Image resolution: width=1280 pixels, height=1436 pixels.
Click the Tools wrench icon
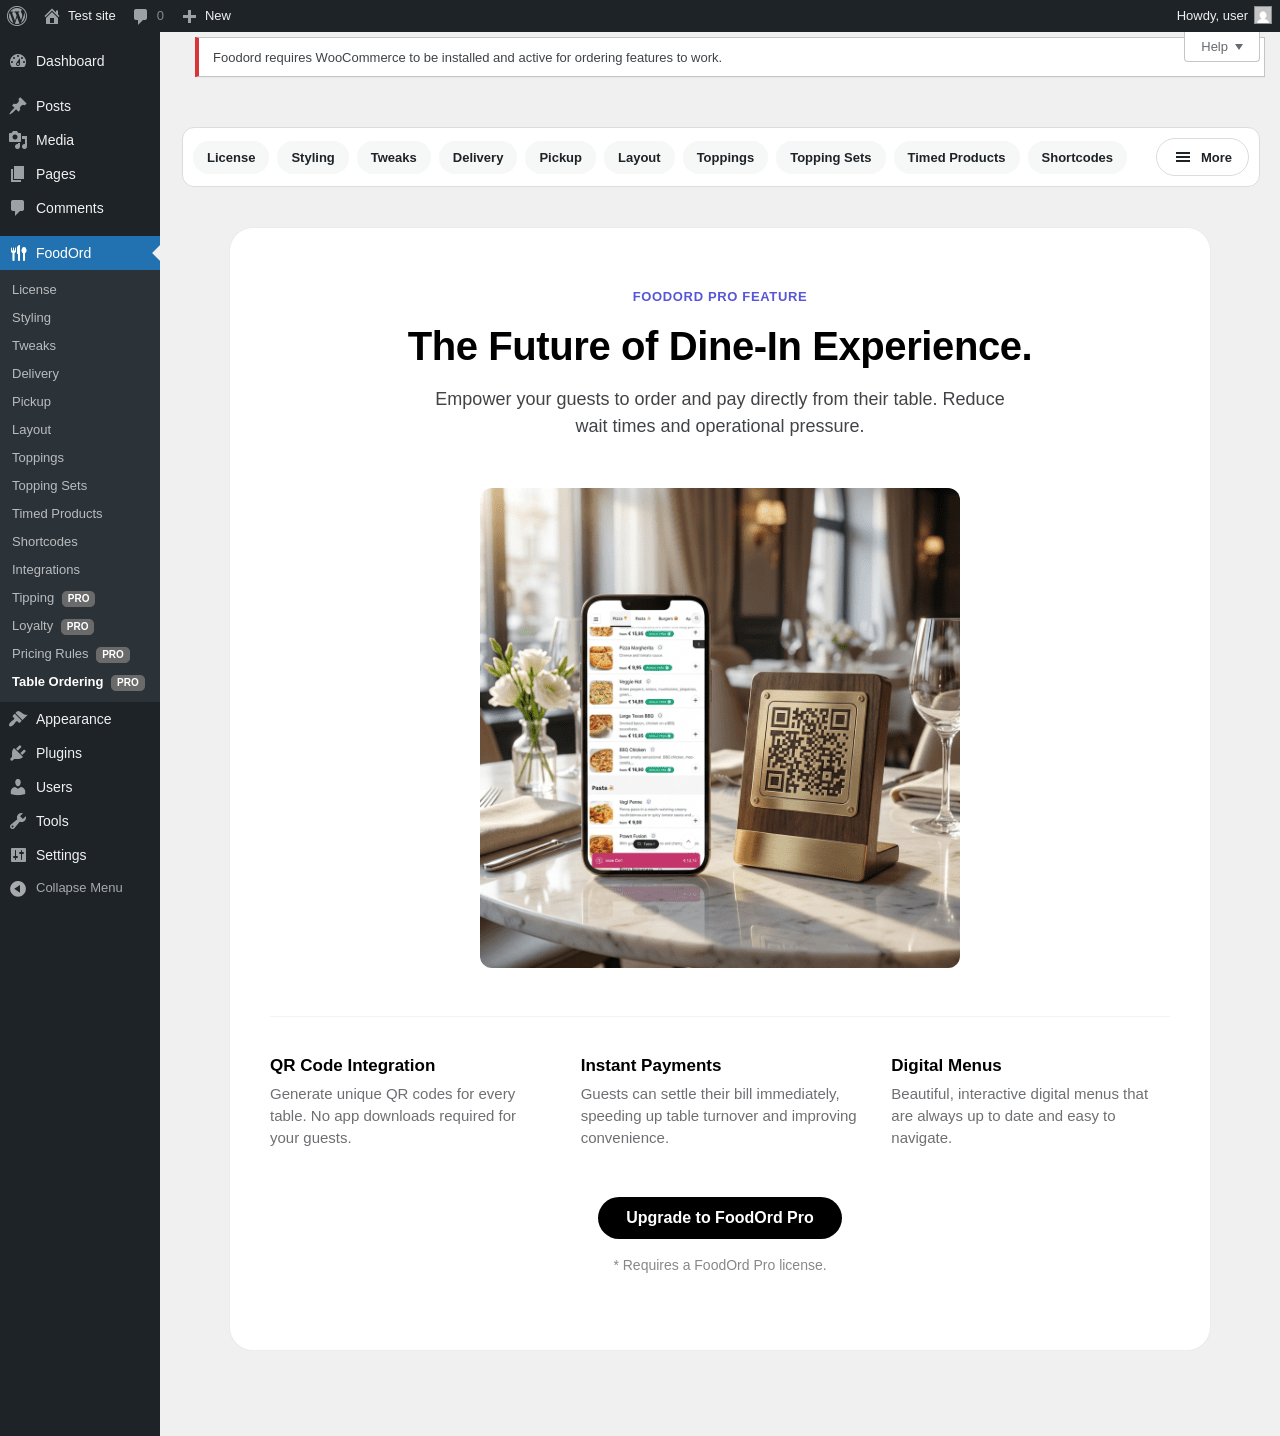tap(18, 821)
